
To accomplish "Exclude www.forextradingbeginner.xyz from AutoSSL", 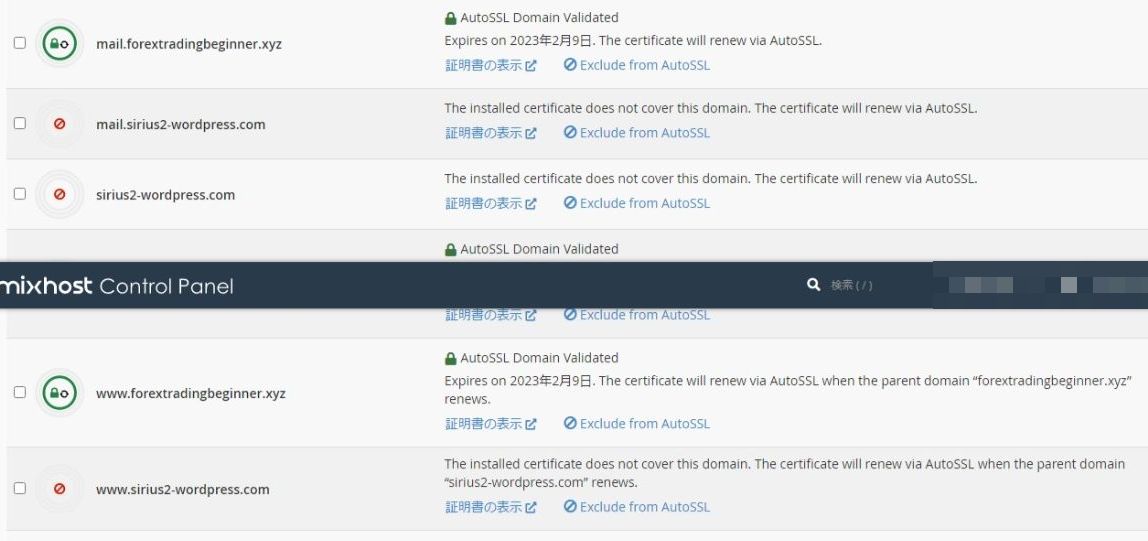I will tap(636, 424).
